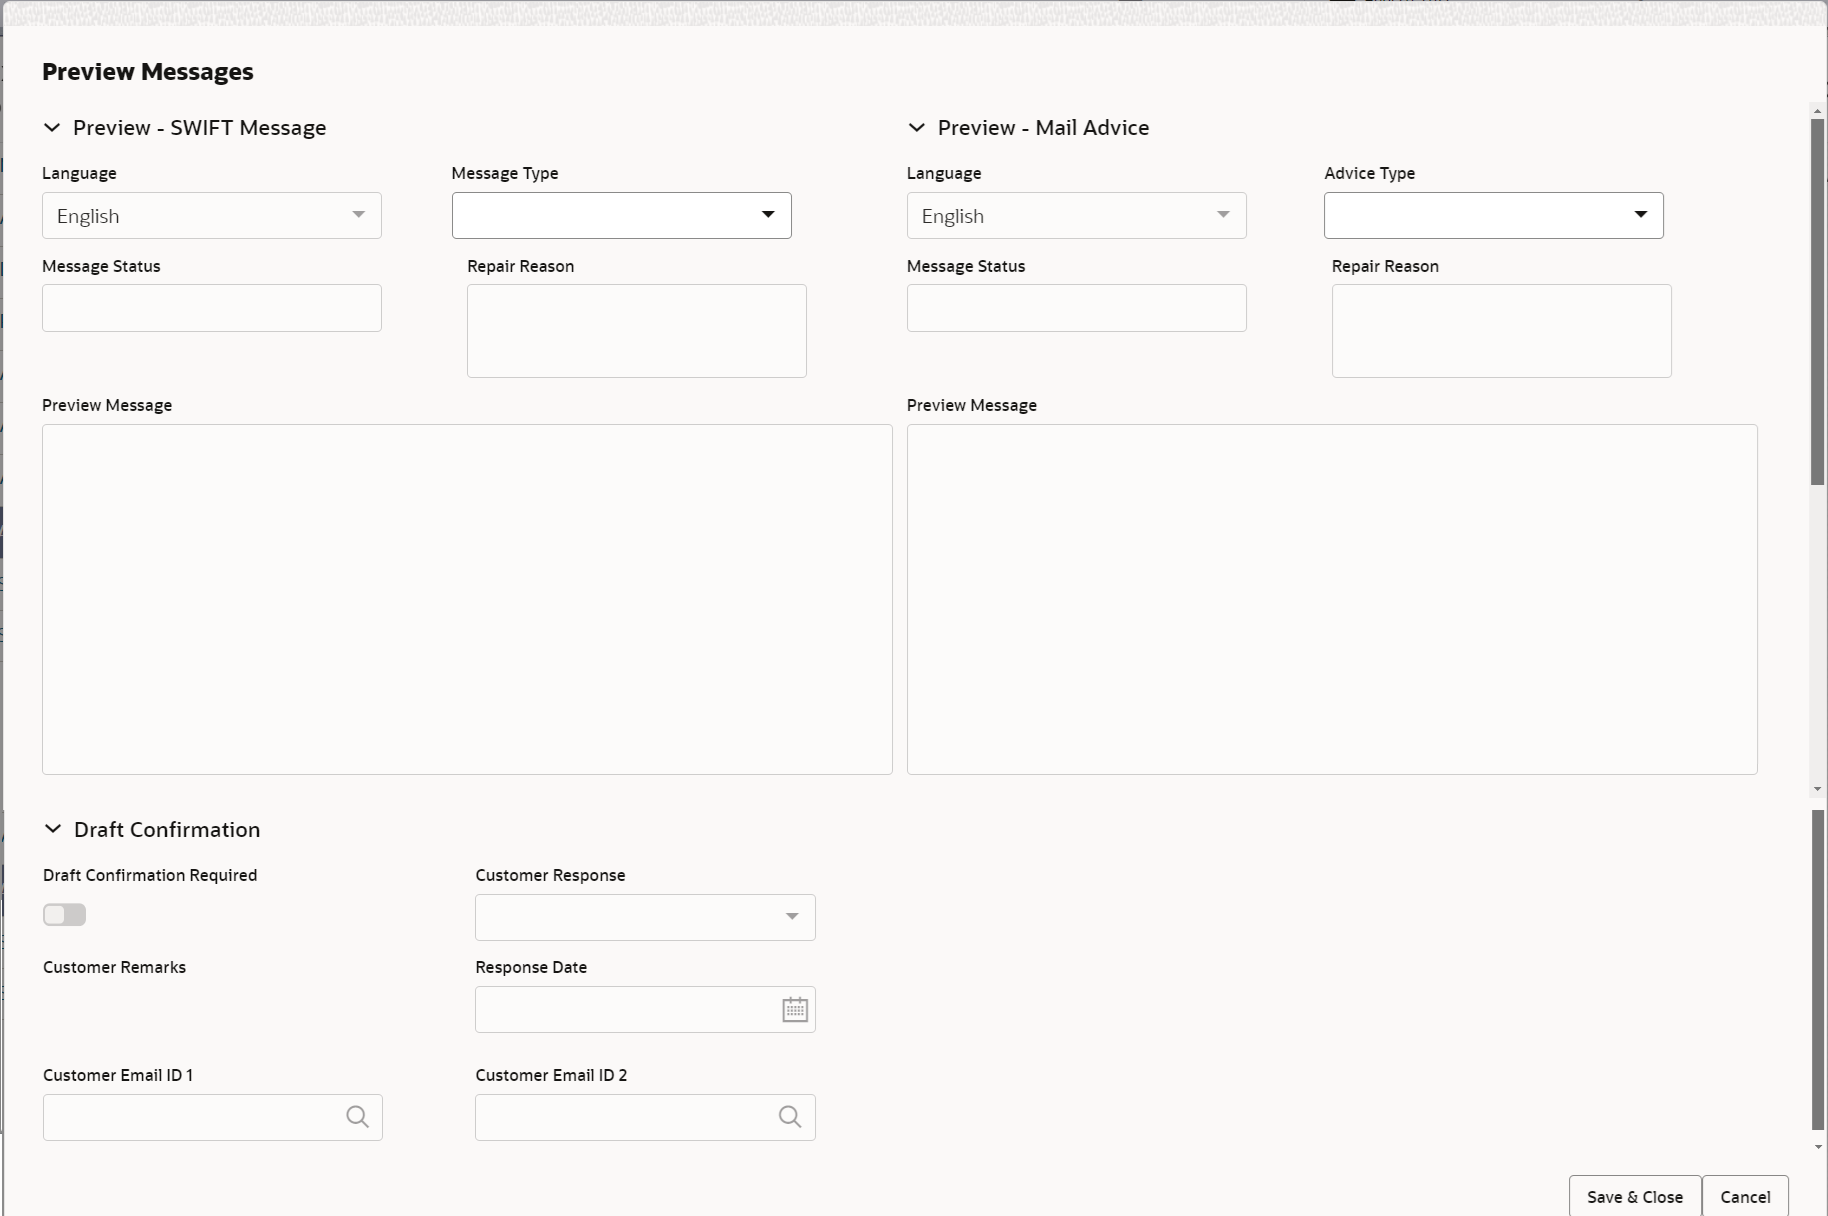1828x1216 pixels.
Task: Click the Save & Close button
Action: [1635, 1197]
